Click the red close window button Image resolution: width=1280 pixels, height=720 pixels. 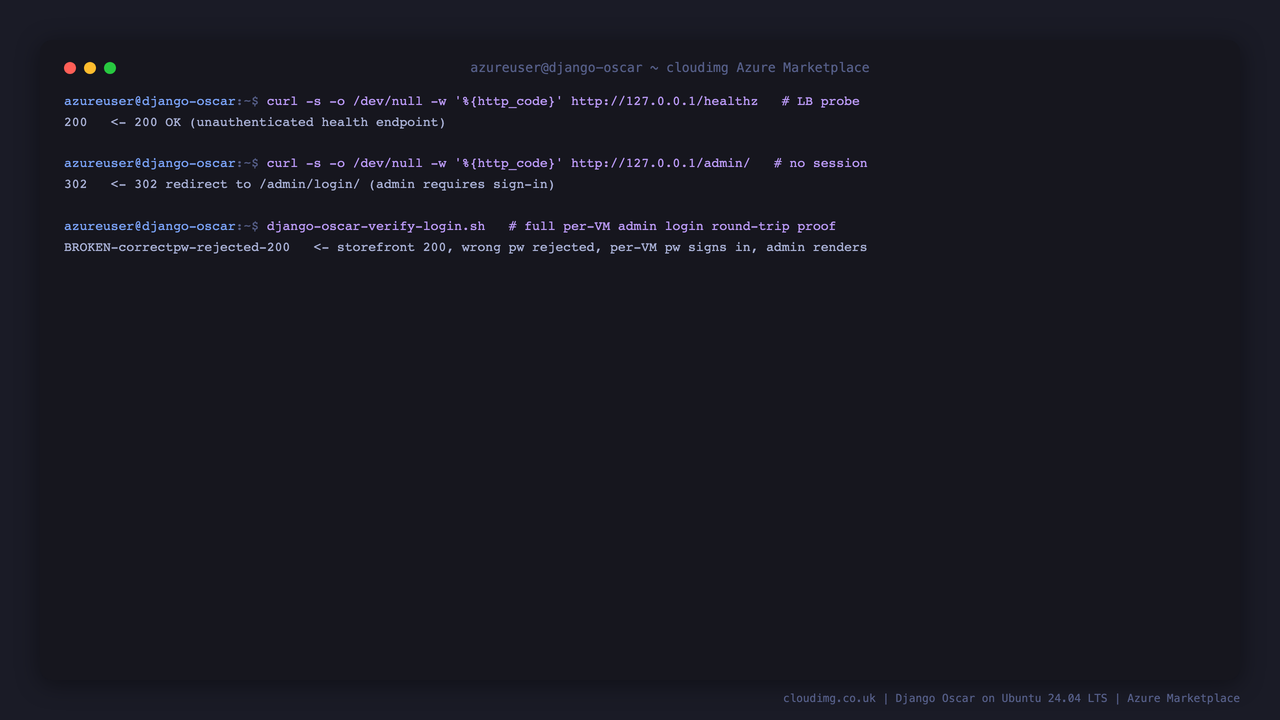pyautogui.click(x=70, y=68)
